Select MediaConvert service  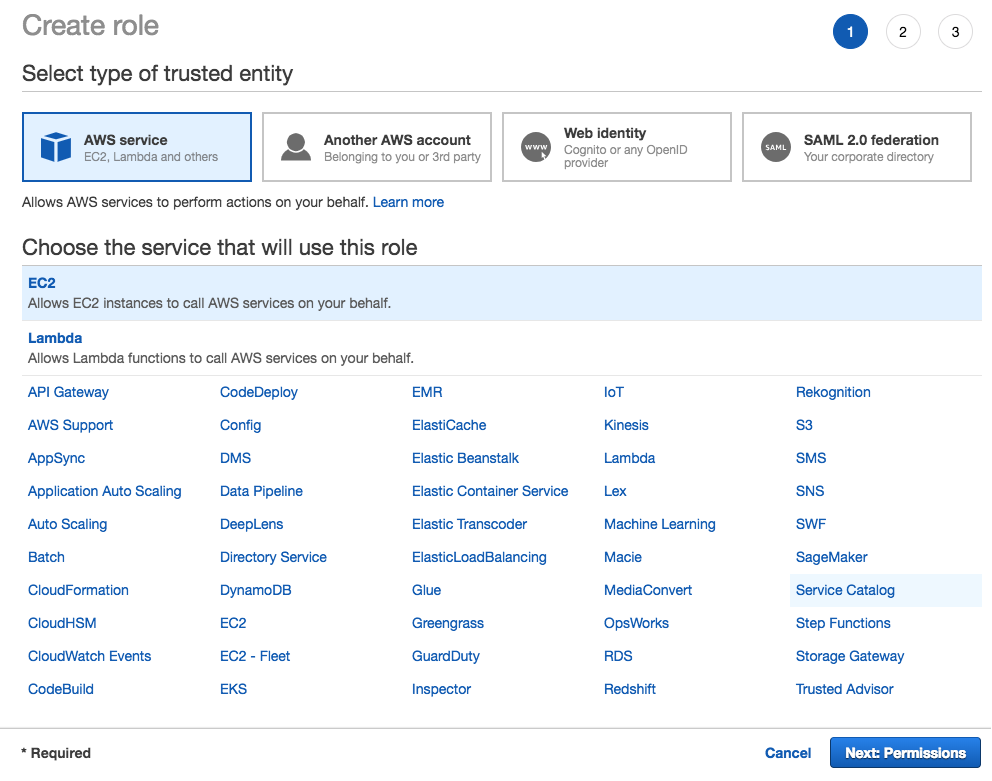click(648, 590)
